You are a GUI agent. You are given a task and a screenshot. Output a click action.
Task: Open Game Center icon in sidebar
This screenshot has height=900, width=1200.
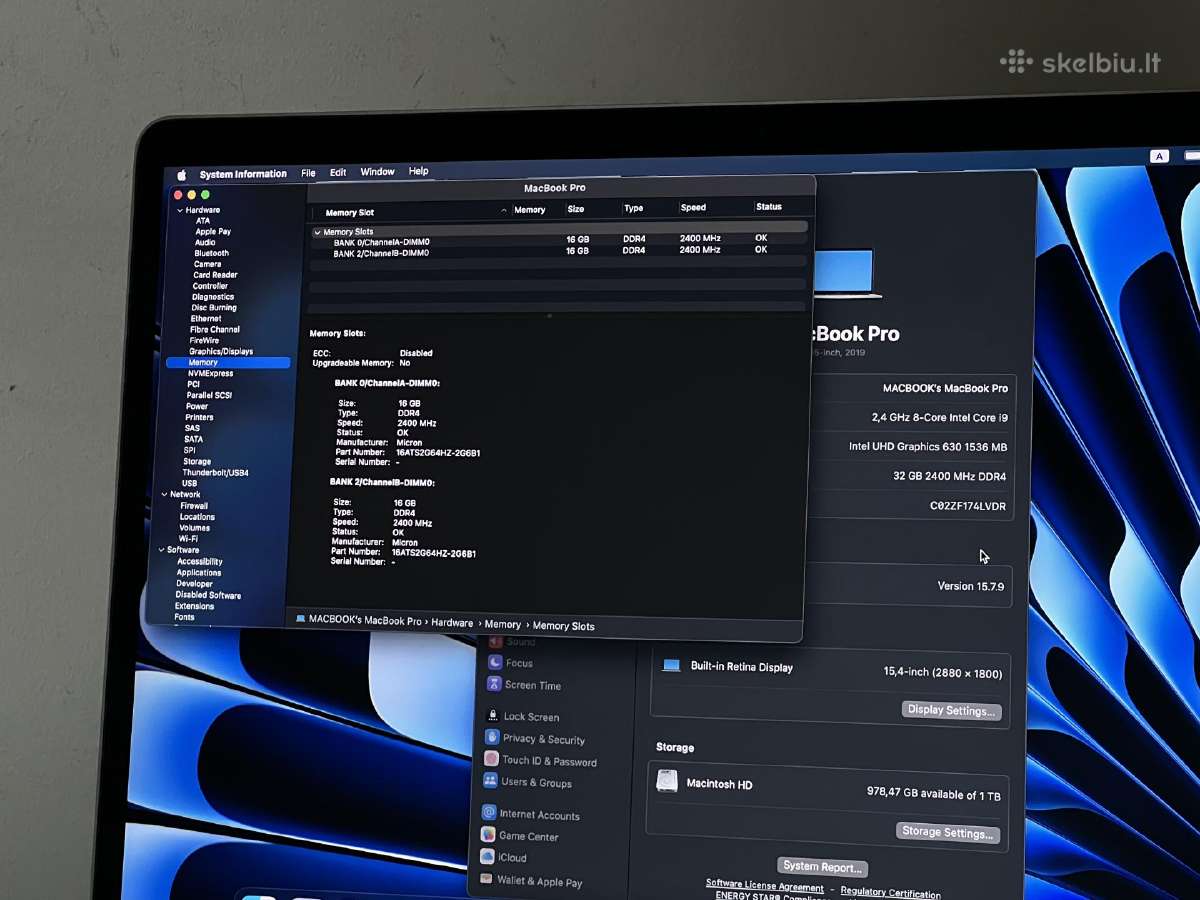click(x=488, y=835)
